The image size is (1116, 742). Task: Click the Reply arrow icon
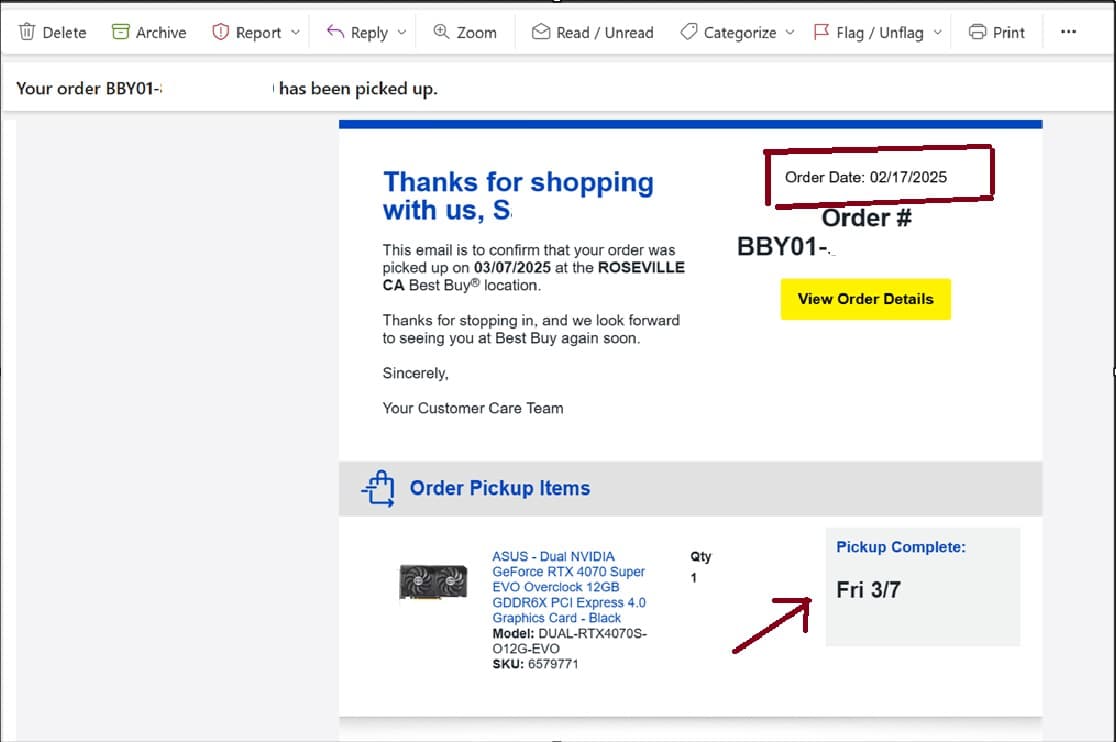335,32
